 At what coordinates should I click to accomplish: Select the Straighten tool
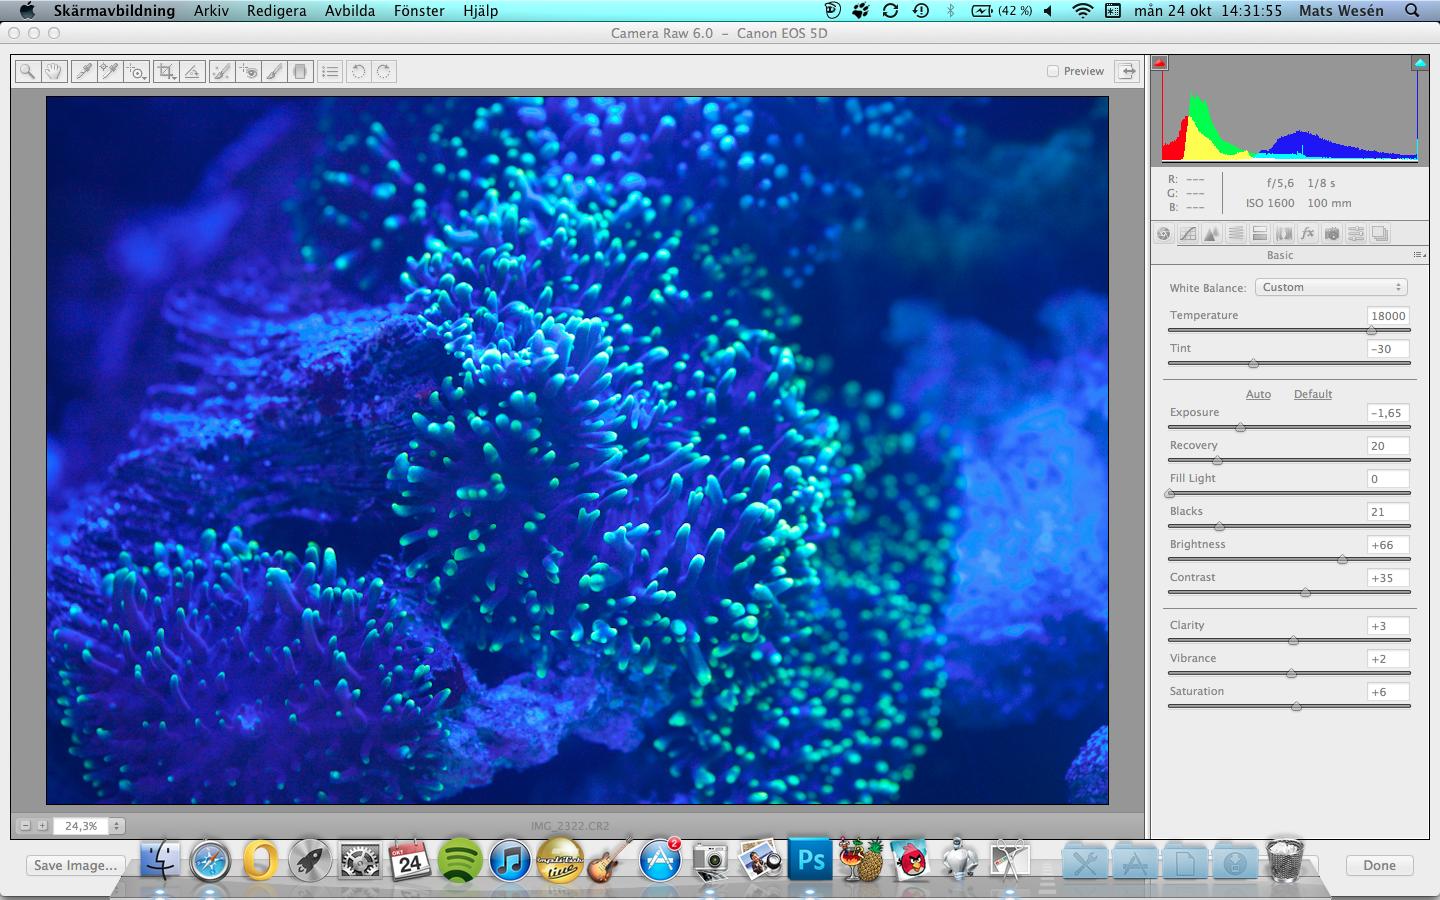[193, 71]
